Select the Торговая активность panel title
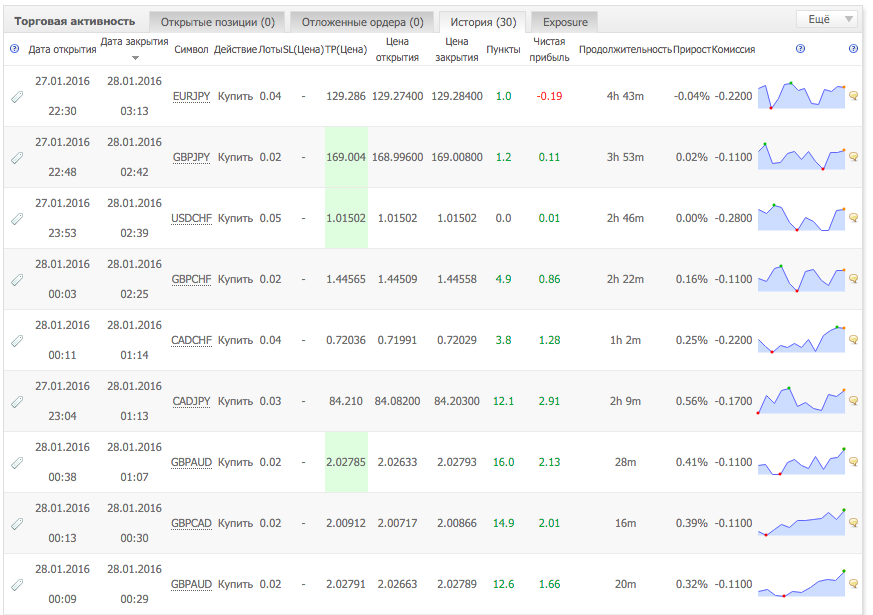Image resolution: width=873 pixels, height=615 pixels. 75,21
